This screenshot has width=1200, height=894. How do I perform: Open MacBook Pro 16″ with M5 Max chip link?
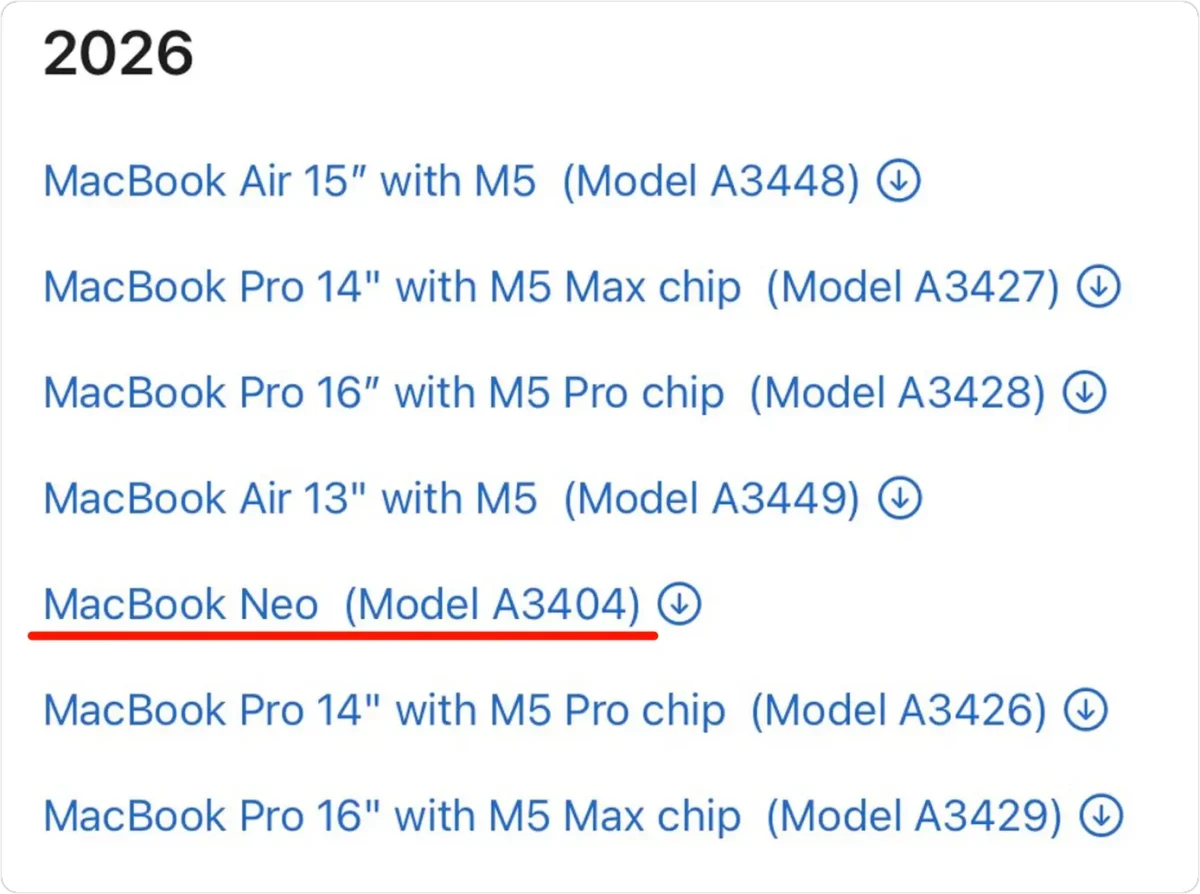392,816
